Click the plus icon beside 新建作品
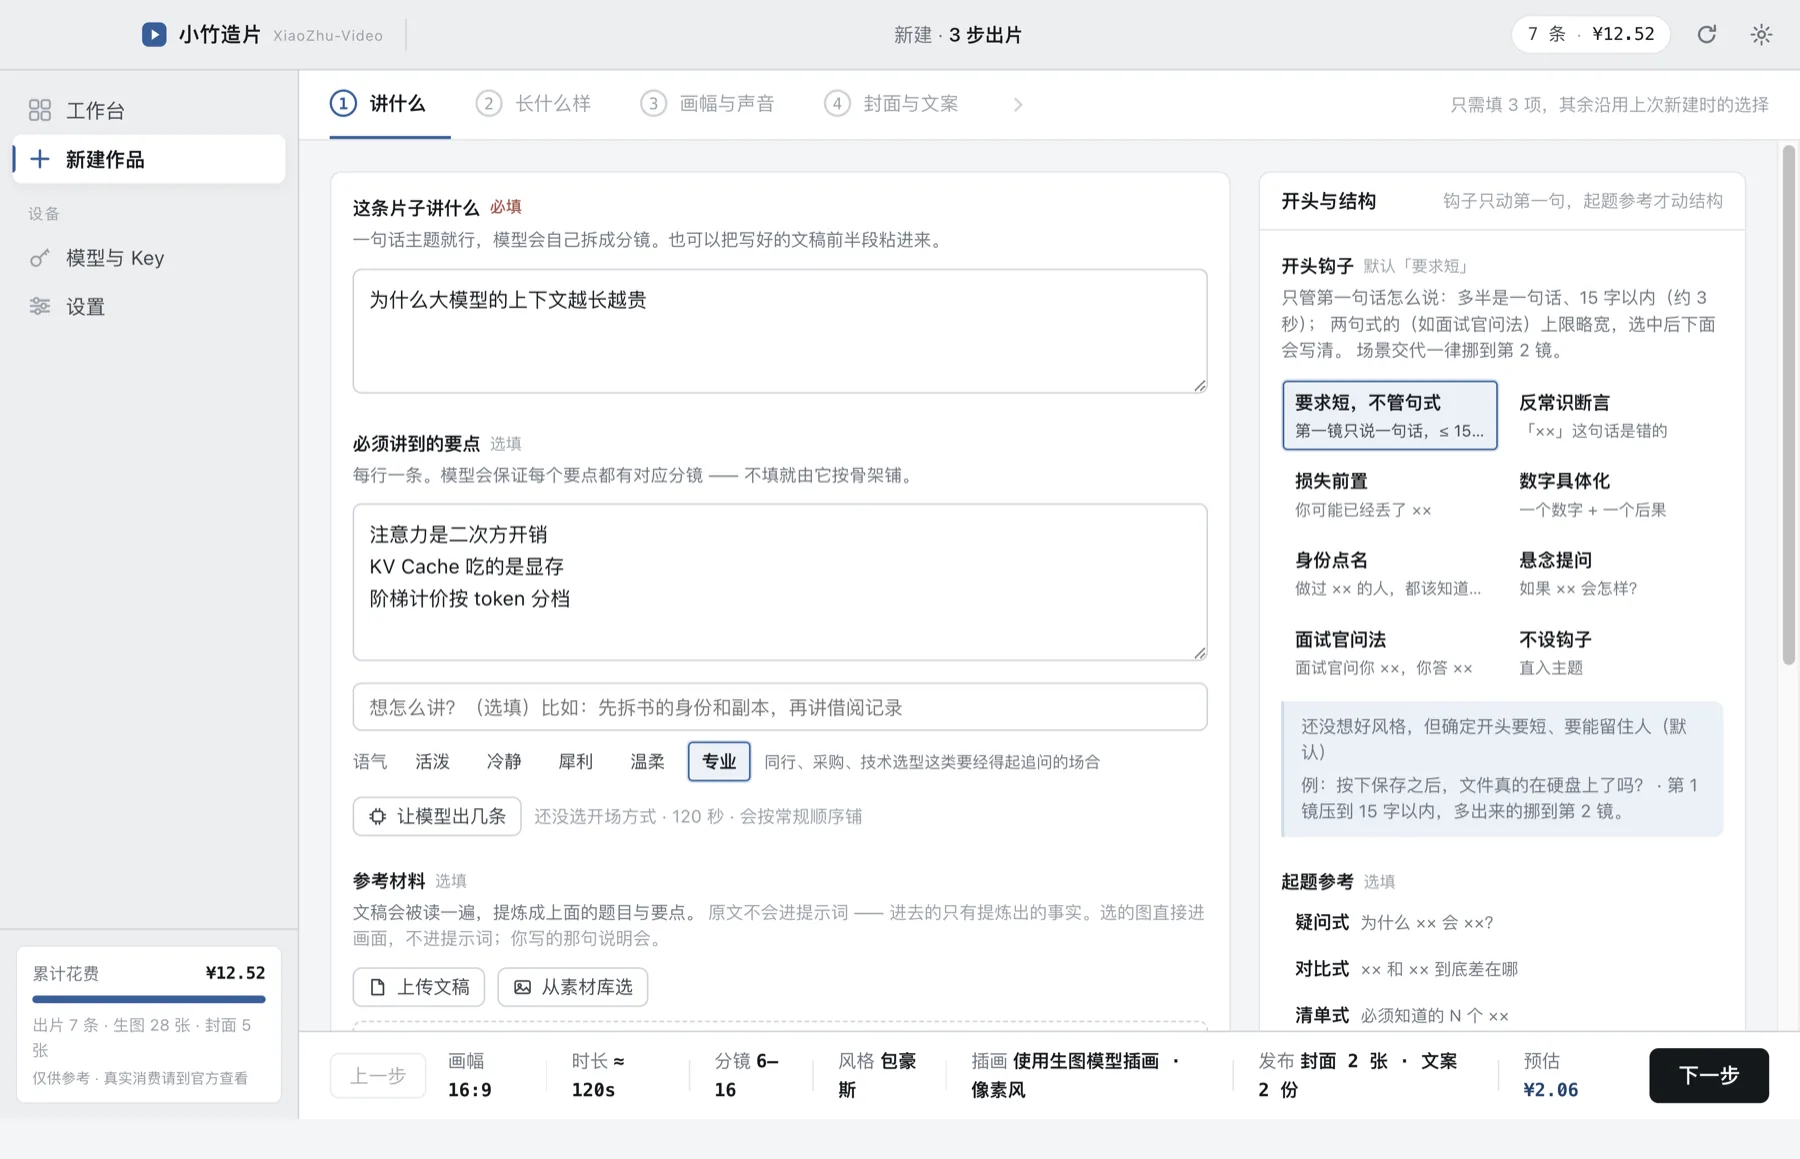Viewport: 1800px width, 1159px height. click(x=40, y=159)
